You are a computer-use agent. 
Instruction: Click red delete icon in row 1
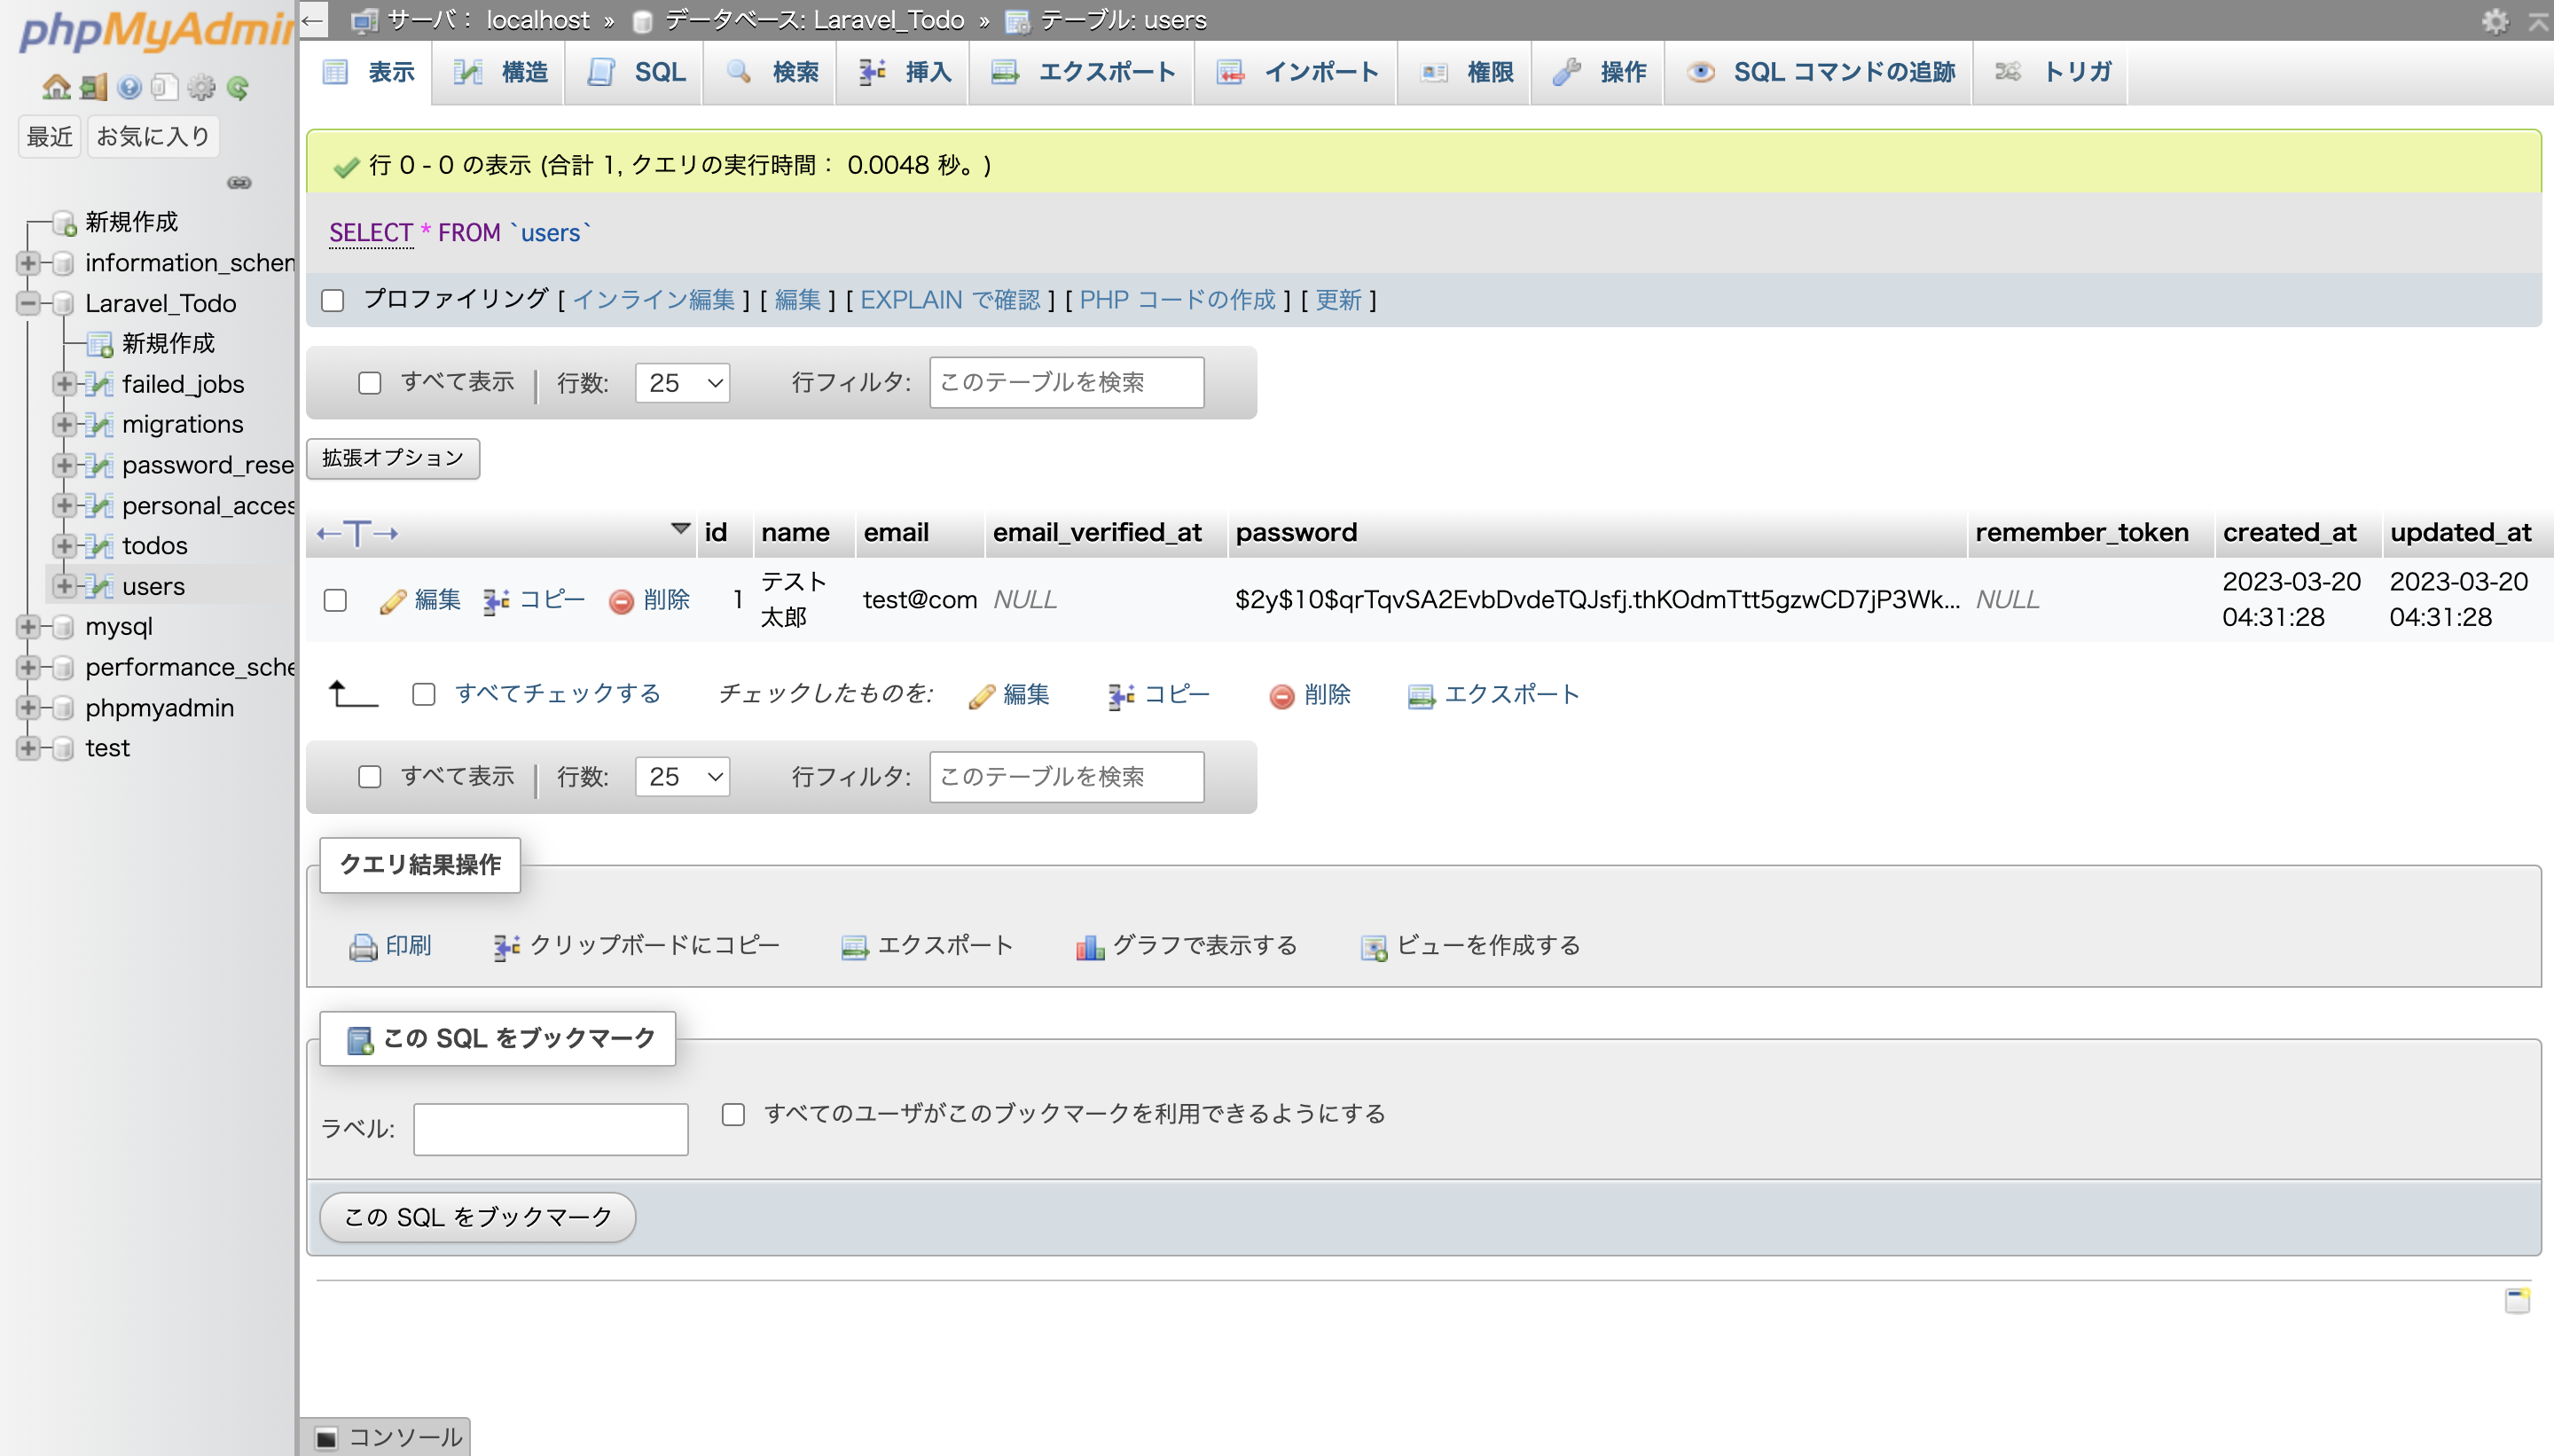click(x=621, y=601)
